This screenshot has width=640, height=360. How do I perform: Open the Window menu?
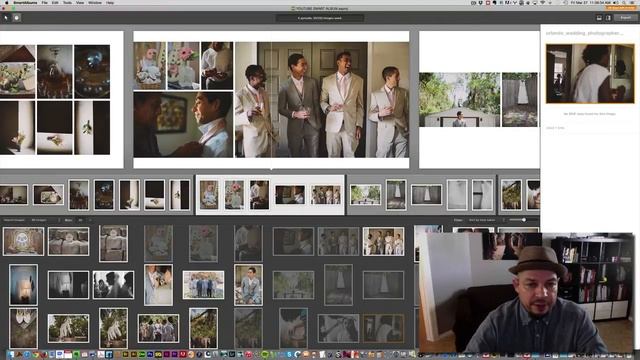click(x=95, y=2)
